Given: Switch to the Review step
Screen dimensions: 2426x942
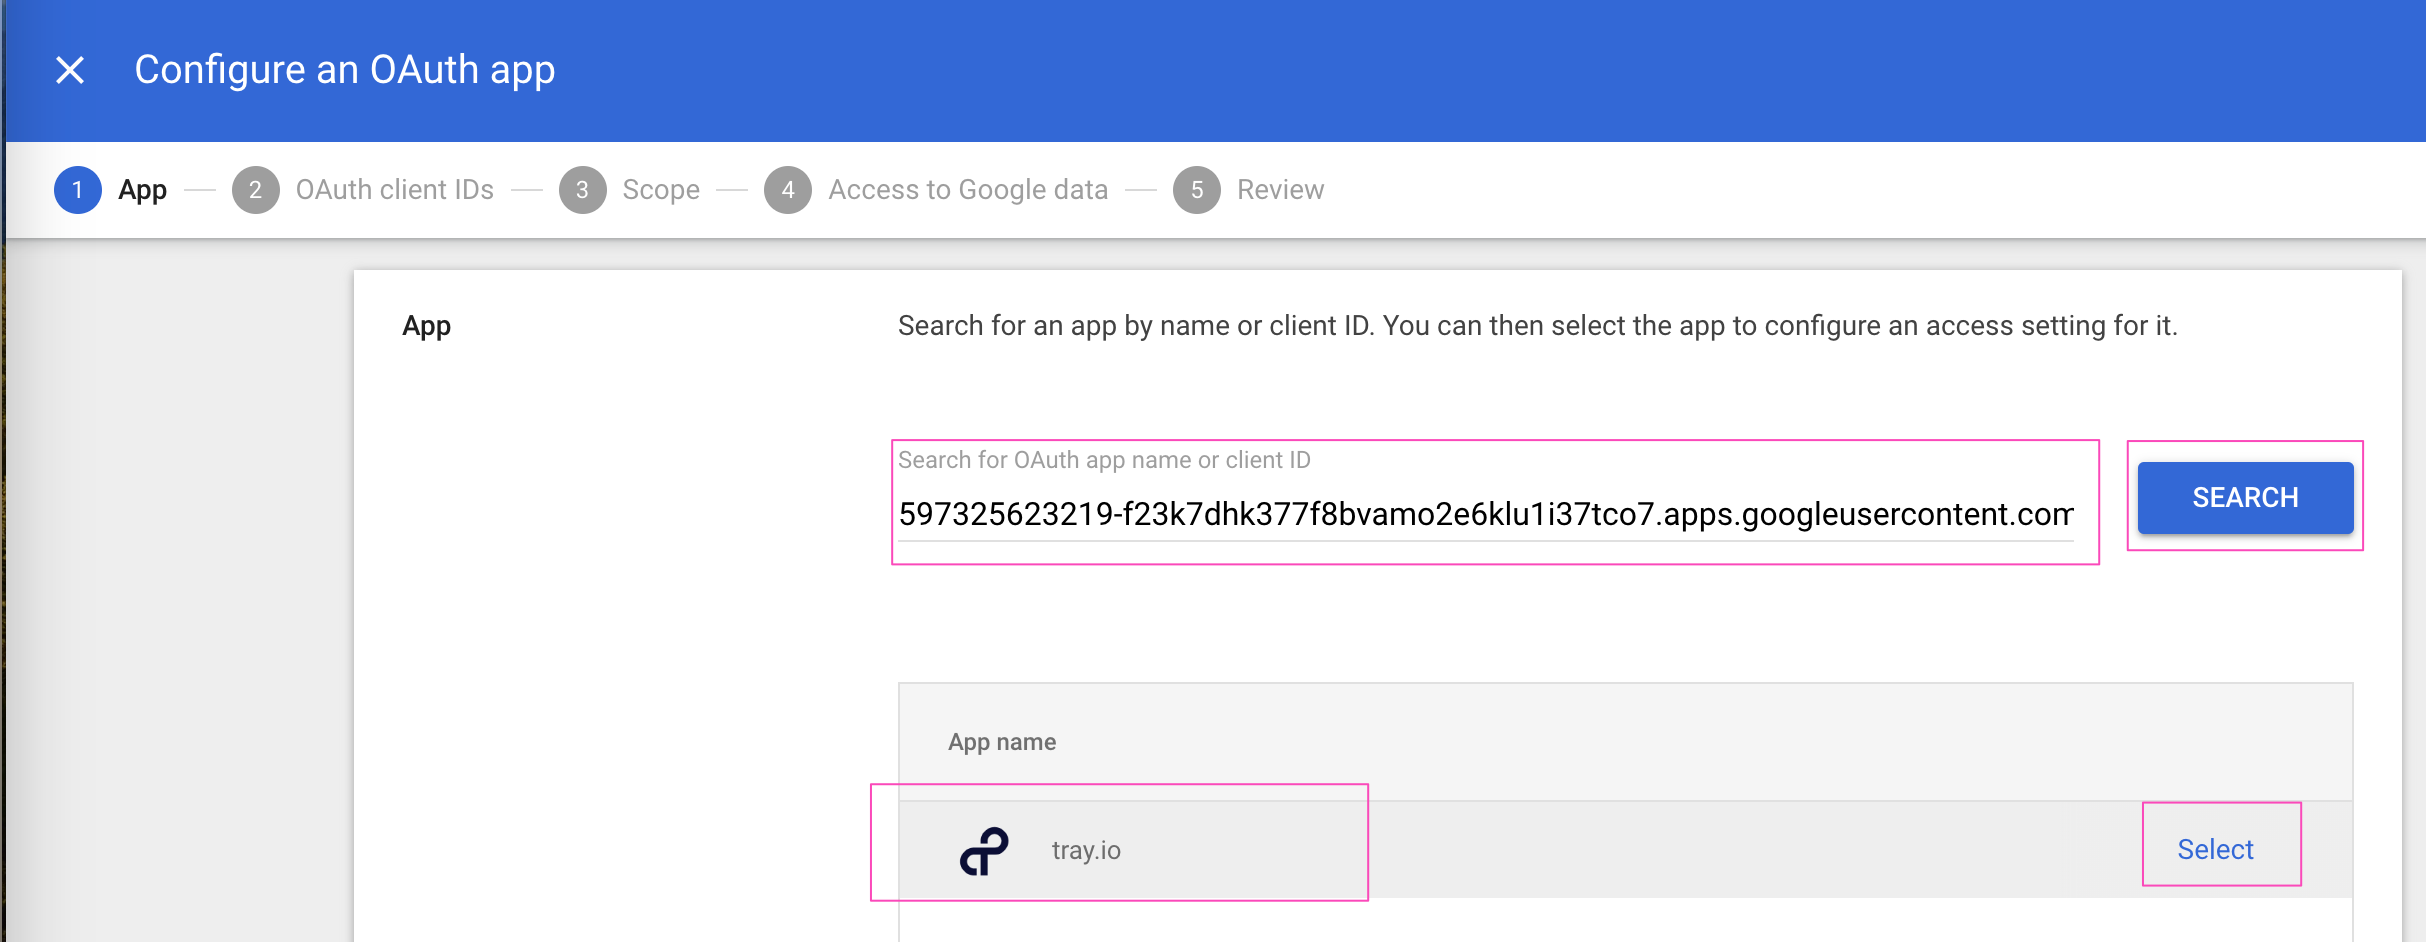Looking at the screenshot, I should [1280, 190].
